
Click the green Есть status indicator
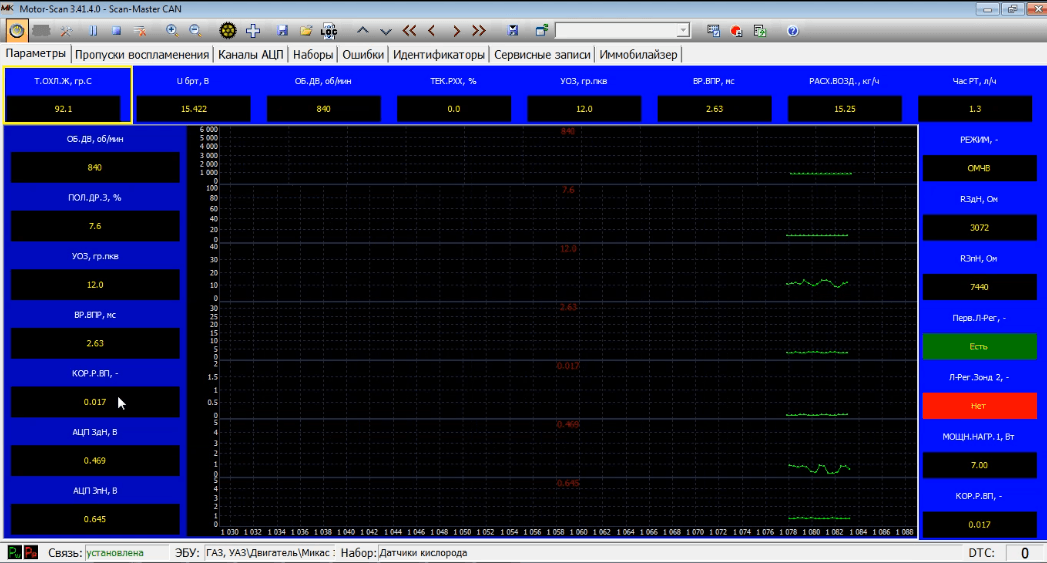click(979, 346)
